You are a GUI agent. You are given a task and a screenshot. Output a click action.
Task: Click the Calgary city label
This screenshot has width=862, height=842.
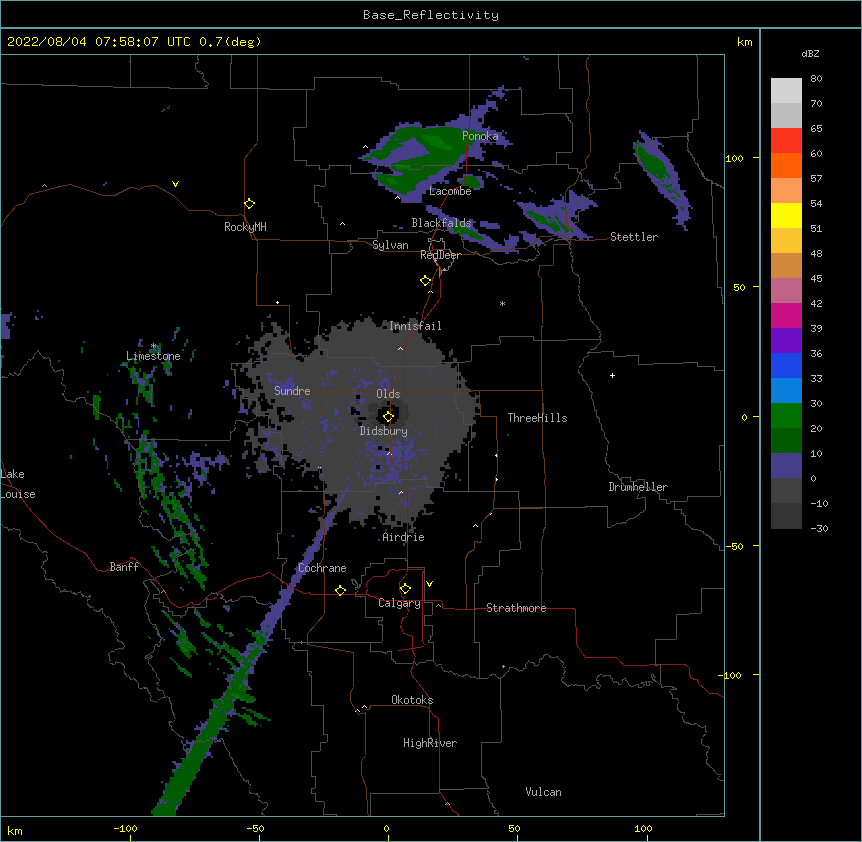click(x=400, y=603)
